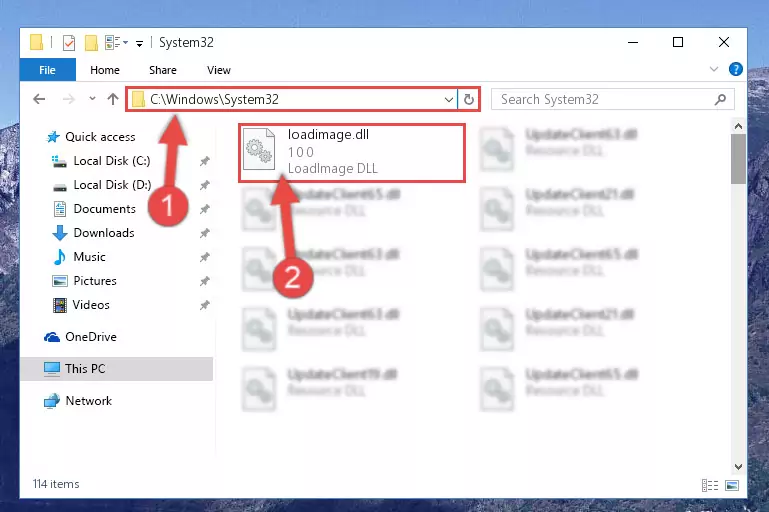This screenshot has width=769, height=512.
Task: Select the loadimage.dll file name
Action: click(328, 135)
